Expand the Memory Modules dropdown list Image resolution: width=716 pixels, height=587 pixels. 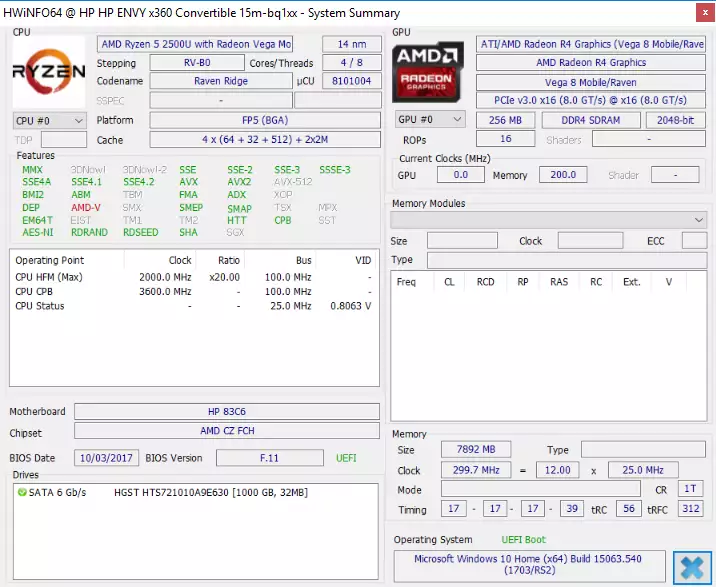point(549,220)
